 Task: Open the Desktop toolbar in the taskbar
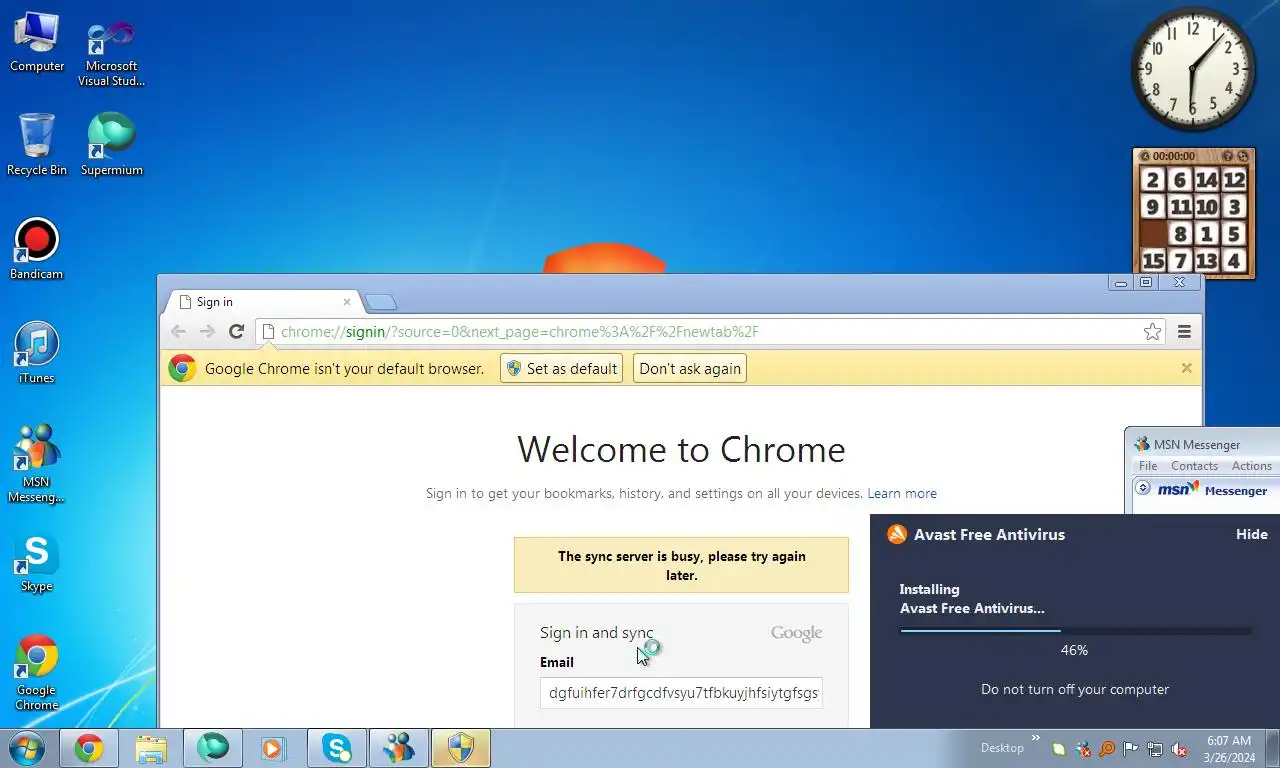pos(1002,748)
